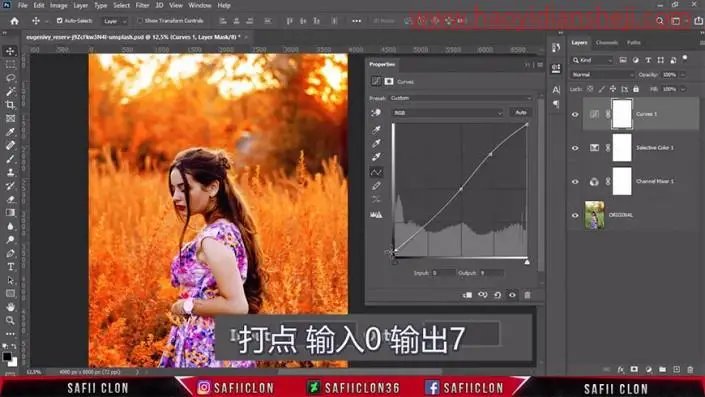Screen dimensions: 705x397
Task: Click the search icon at top right
Action: click(x=660, y=21)
